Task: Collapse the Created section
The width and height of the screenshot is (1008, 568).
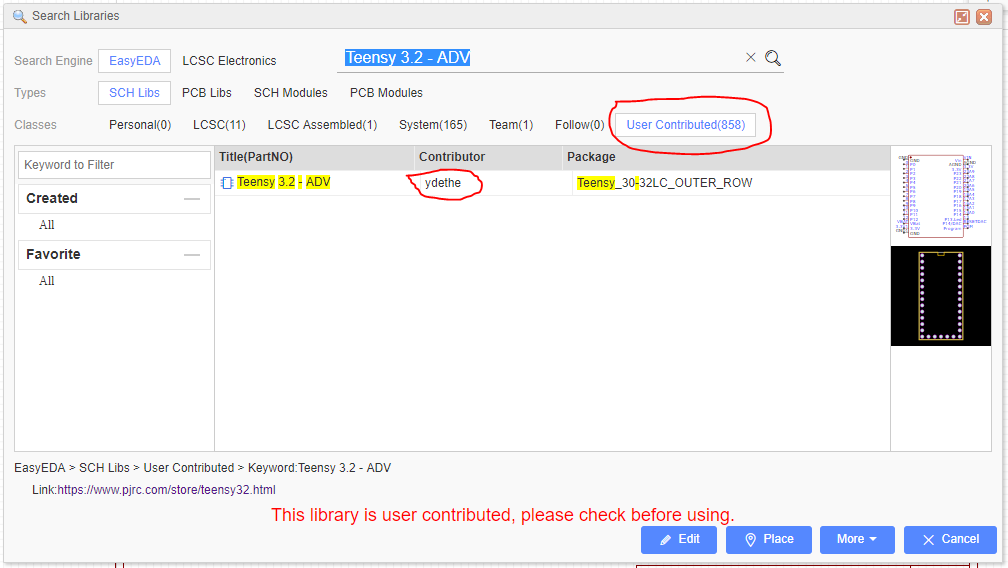Action: click(x=192, y=199)
